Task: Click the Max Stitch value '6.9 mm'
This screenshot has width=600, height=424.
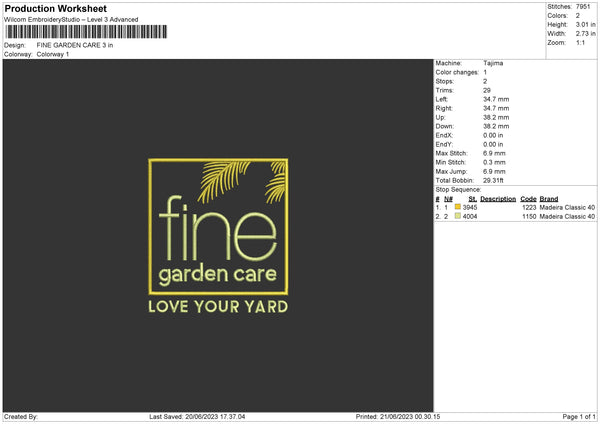Action: click(x=494, y=153)
